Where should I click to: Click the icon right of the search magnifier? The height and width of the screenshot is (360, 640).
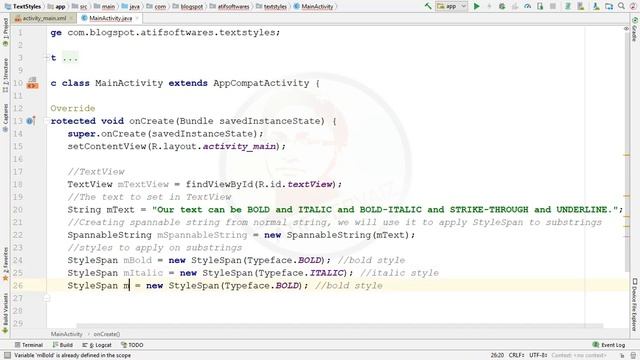pos(633,6)
